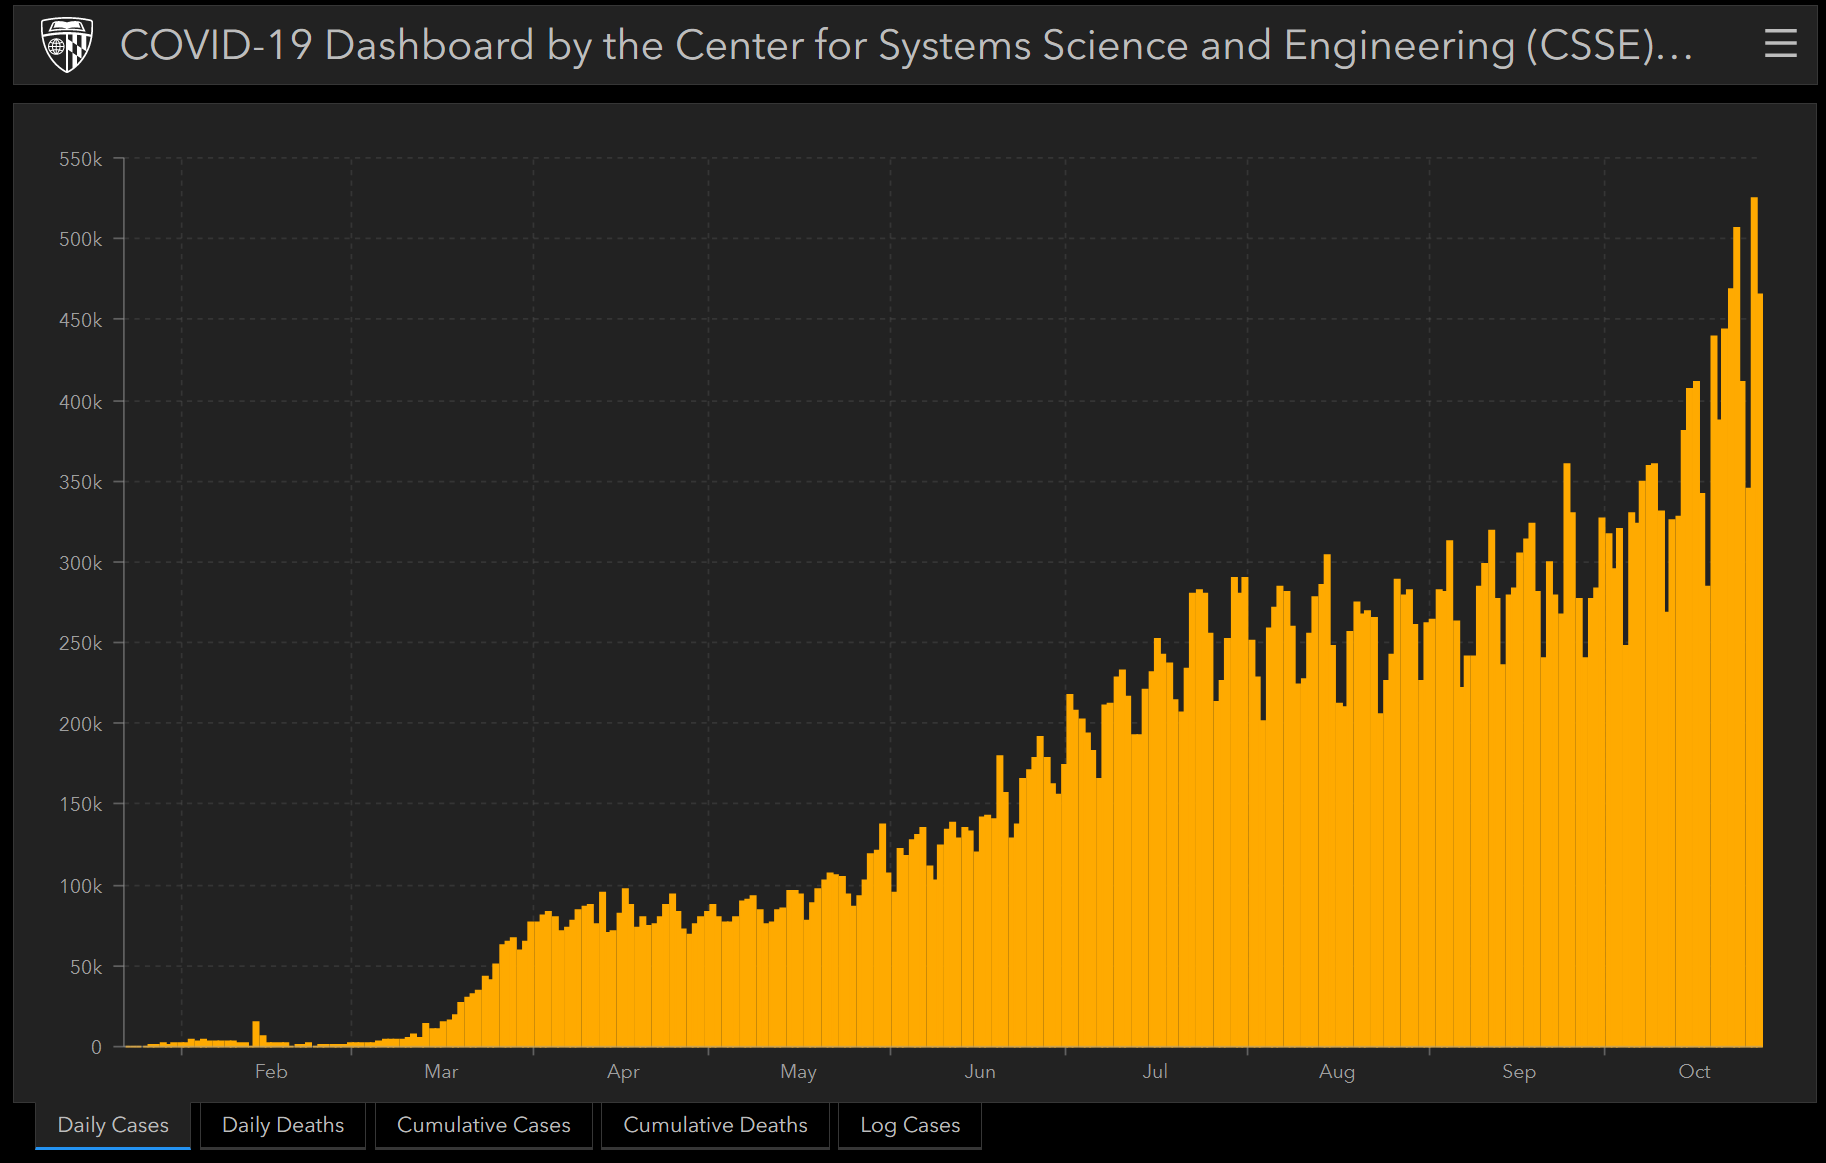Click the Johns Hopkins shield logo

click(x=66, y=45)
